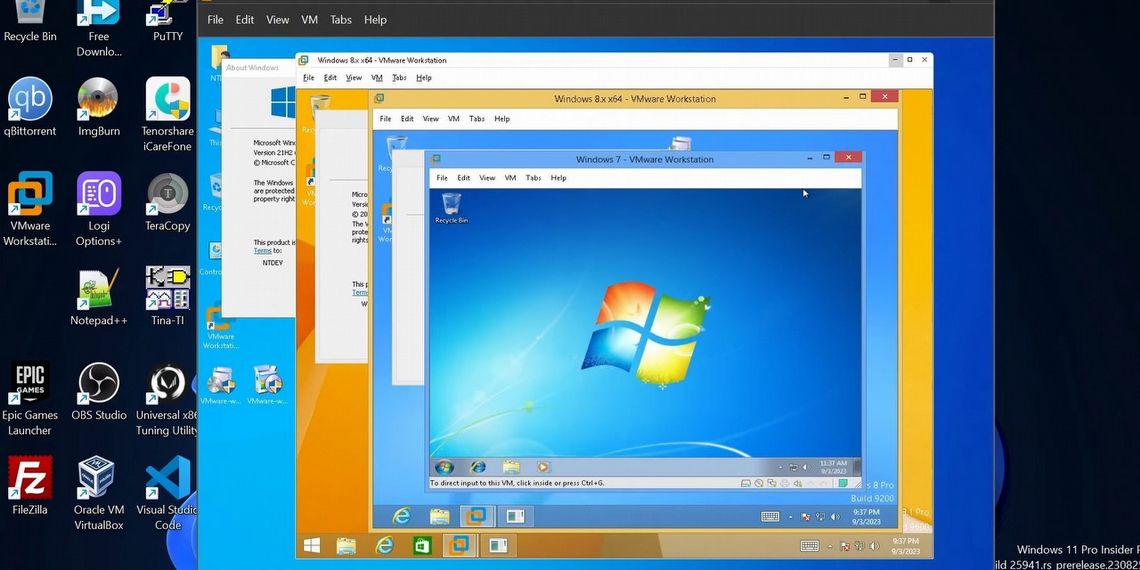Launch VMware Workstation from host desktop

click(x=30, y=209)
